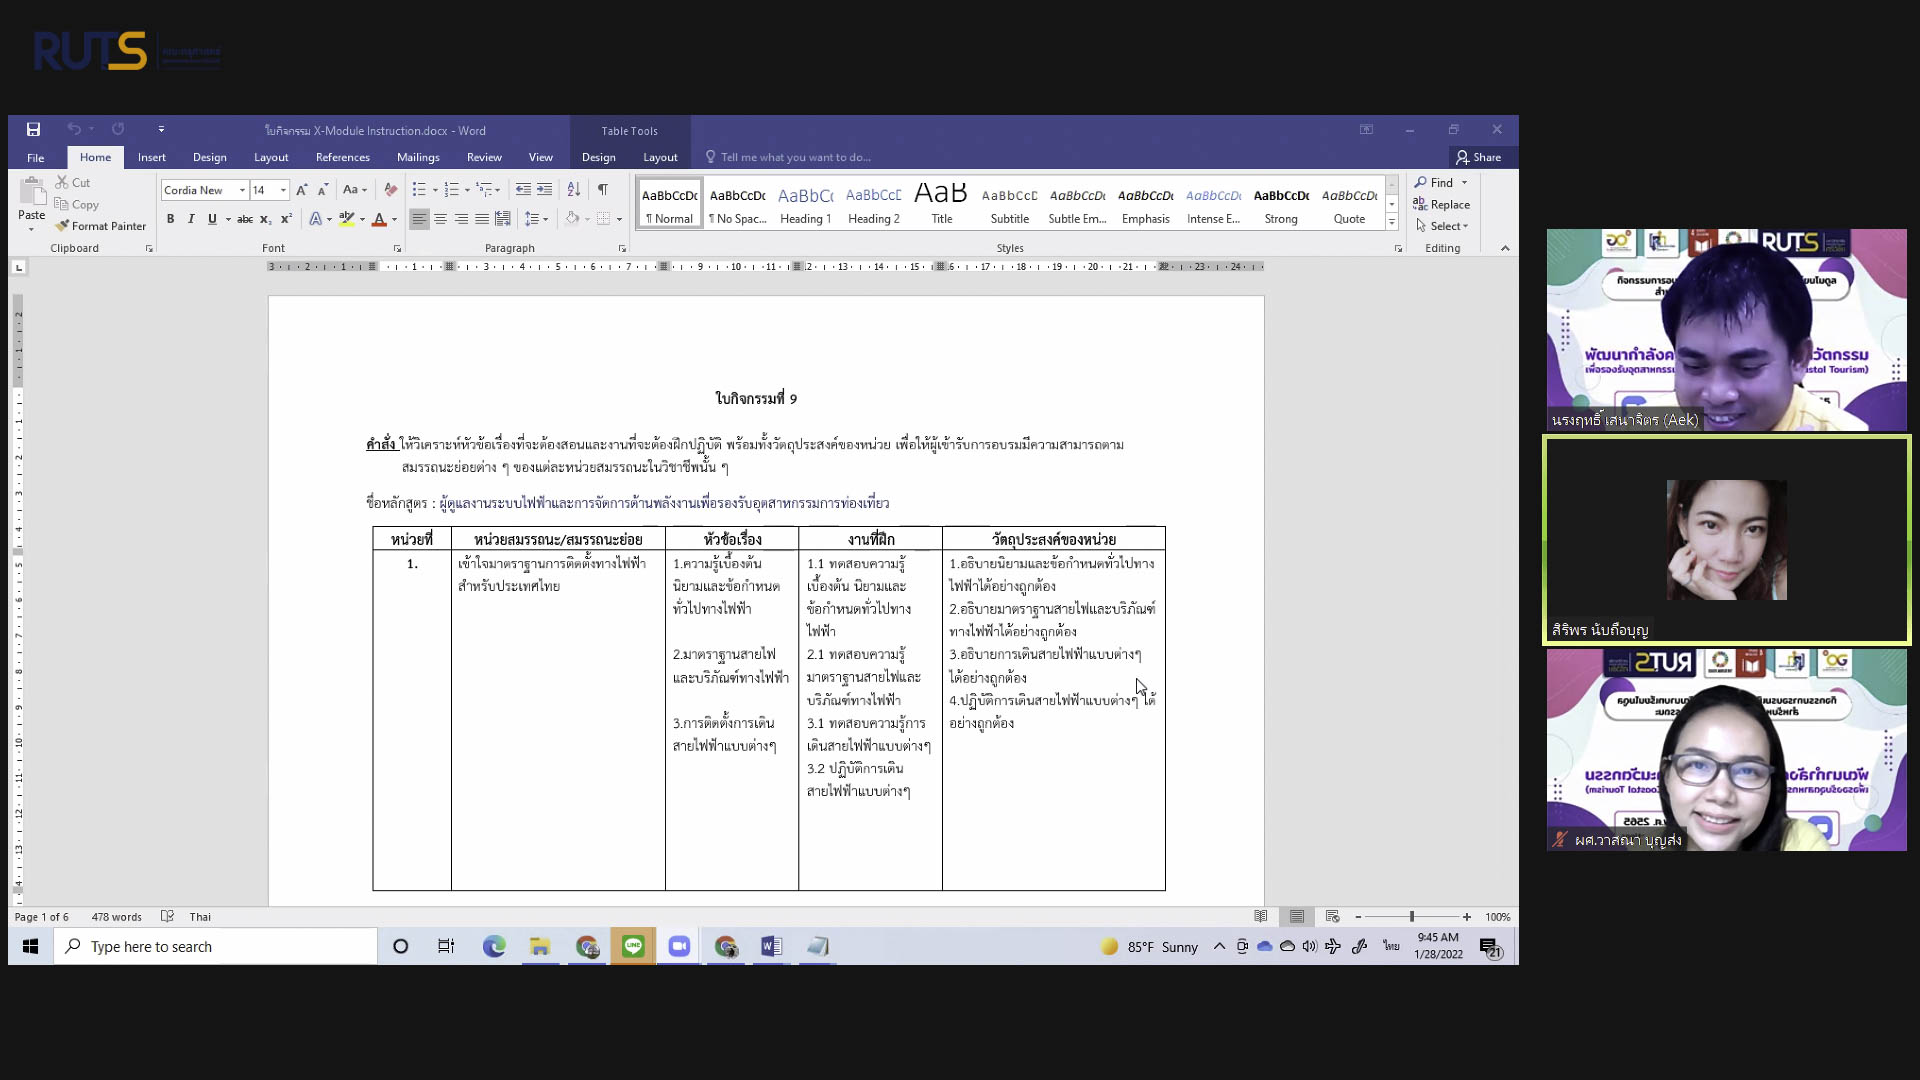Switch to Read Mode view
The image size is (1920, 1080).
click(x=1260, y=917)
